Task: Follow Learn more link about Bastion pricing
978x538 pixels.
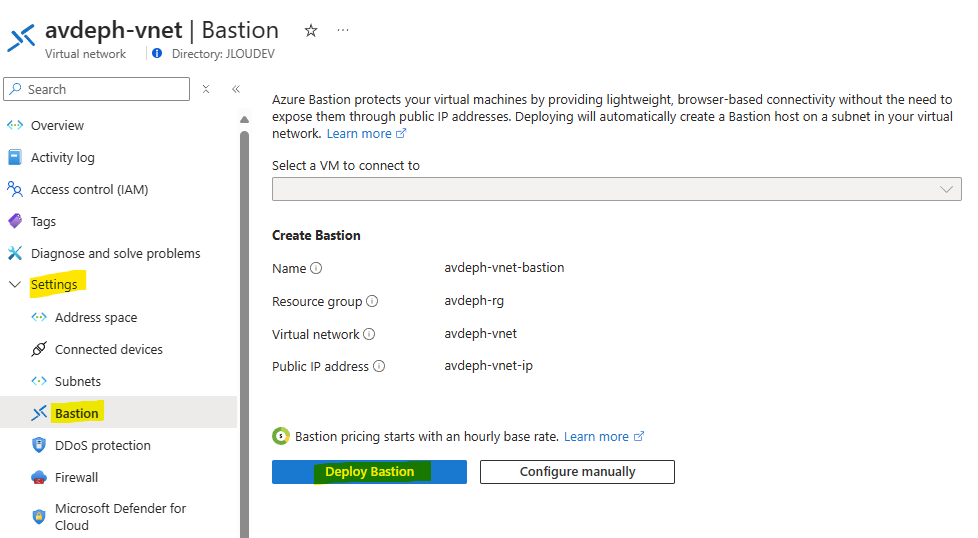Action: [603, 436]
